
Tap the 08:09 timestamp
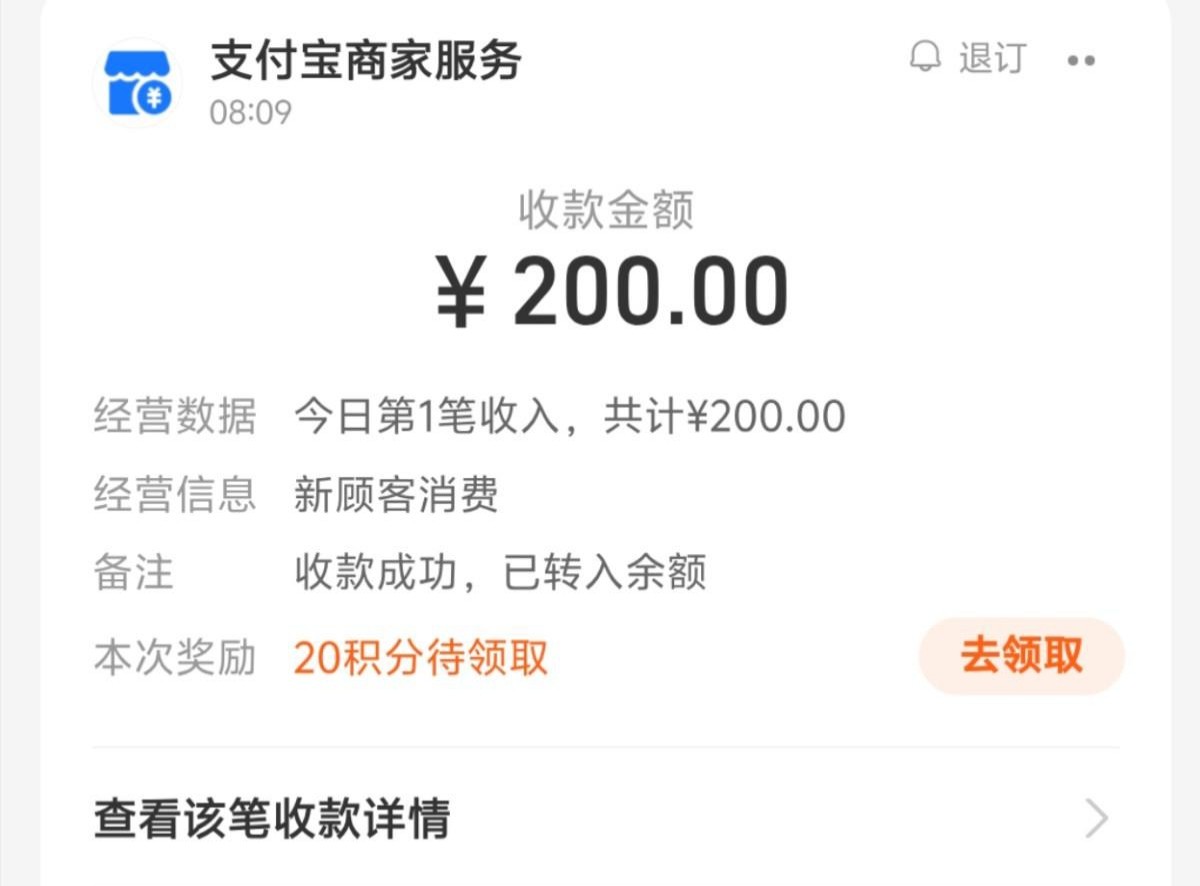click(250, 112)
